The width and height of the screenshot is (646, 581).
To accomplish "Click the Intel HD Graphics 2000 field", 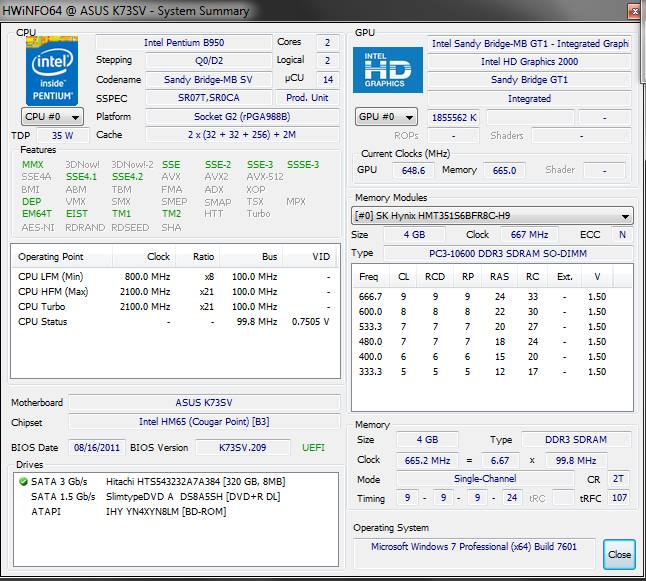I will click(529, 62).
